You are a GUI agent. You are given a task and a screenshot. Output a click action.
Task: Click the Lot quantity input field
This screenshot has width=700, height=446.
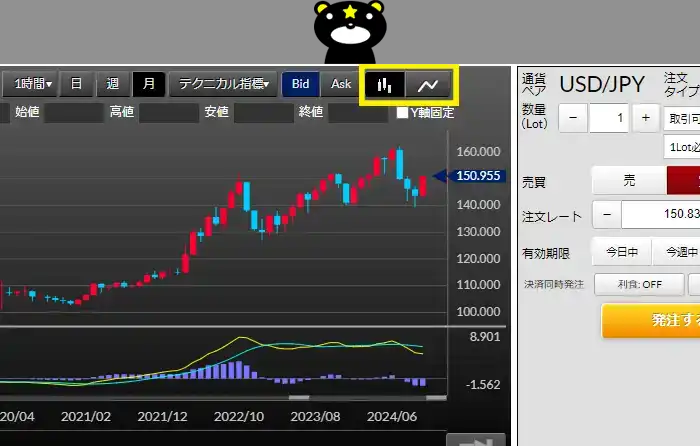[x=609, y=118]
